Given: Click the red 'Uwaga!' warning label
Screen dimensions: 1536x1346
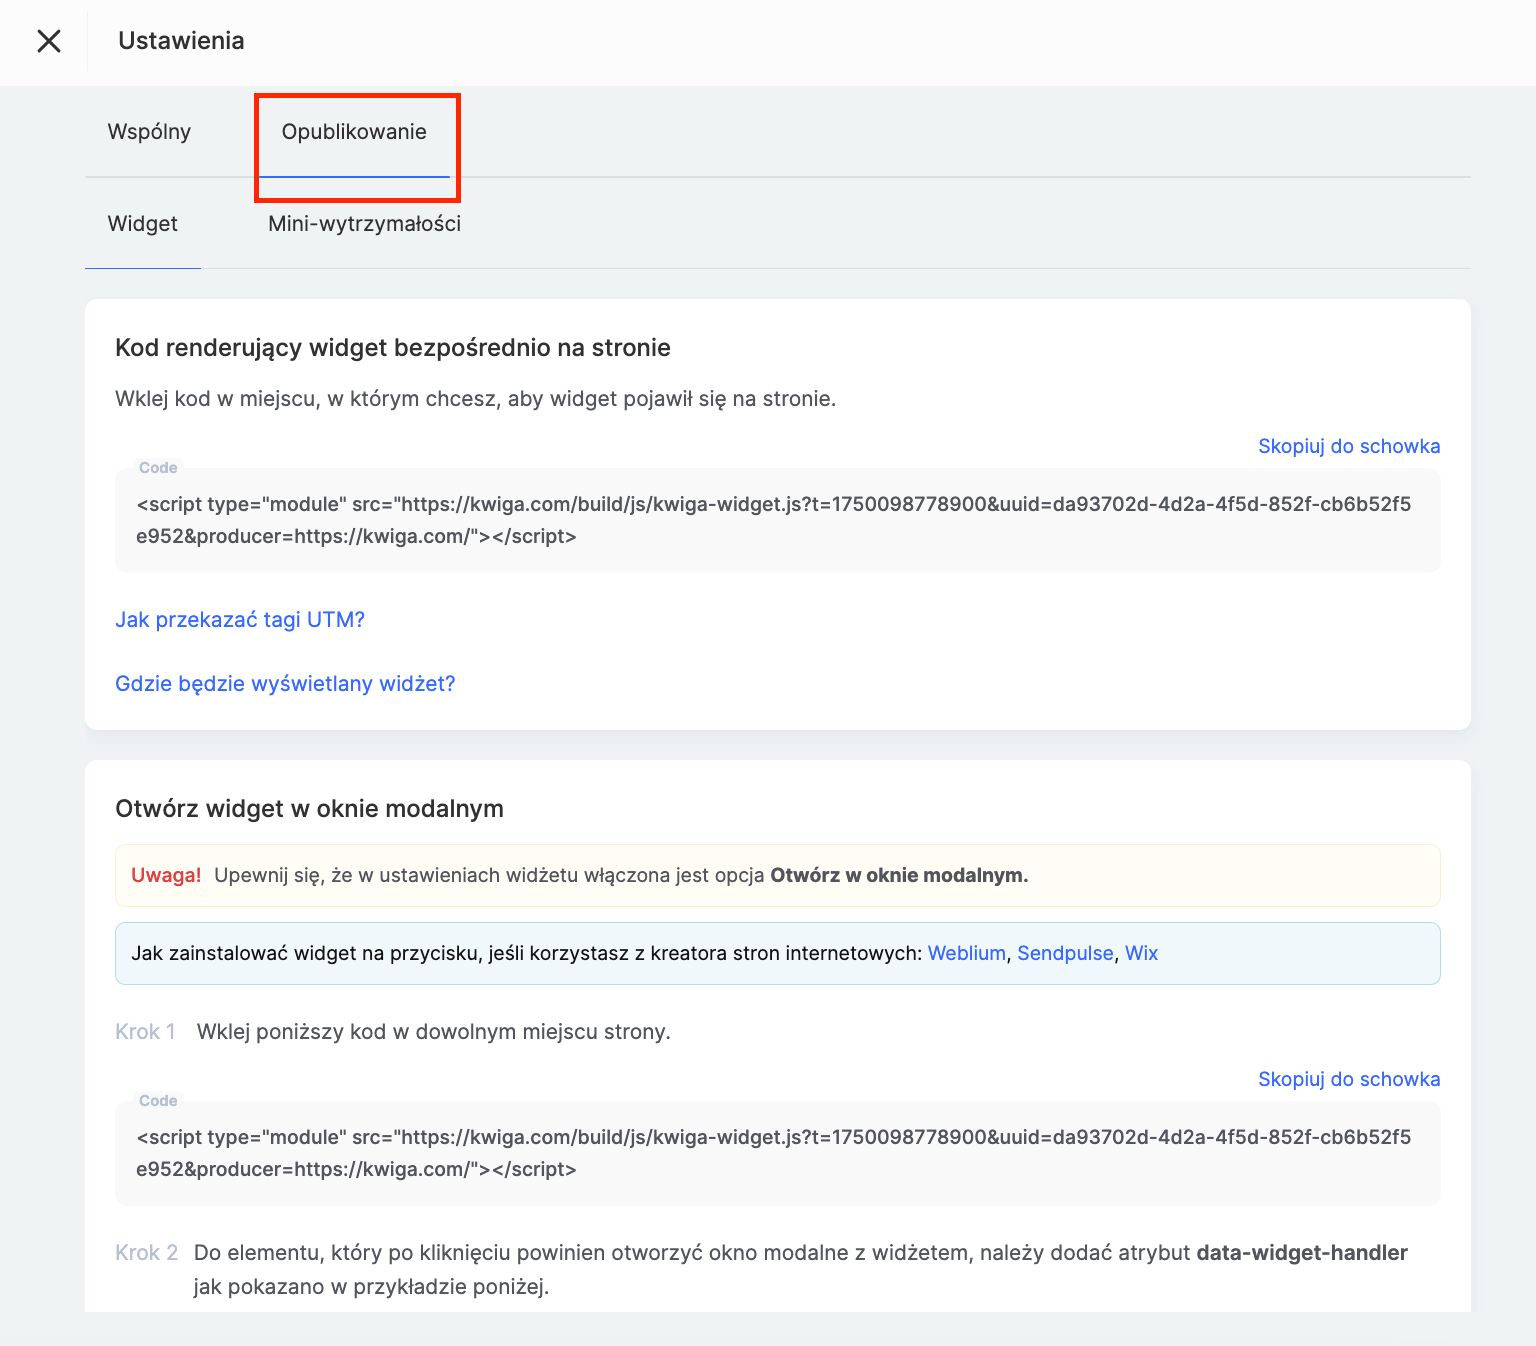Looking at the screenshot, I should tap(166, 875).
